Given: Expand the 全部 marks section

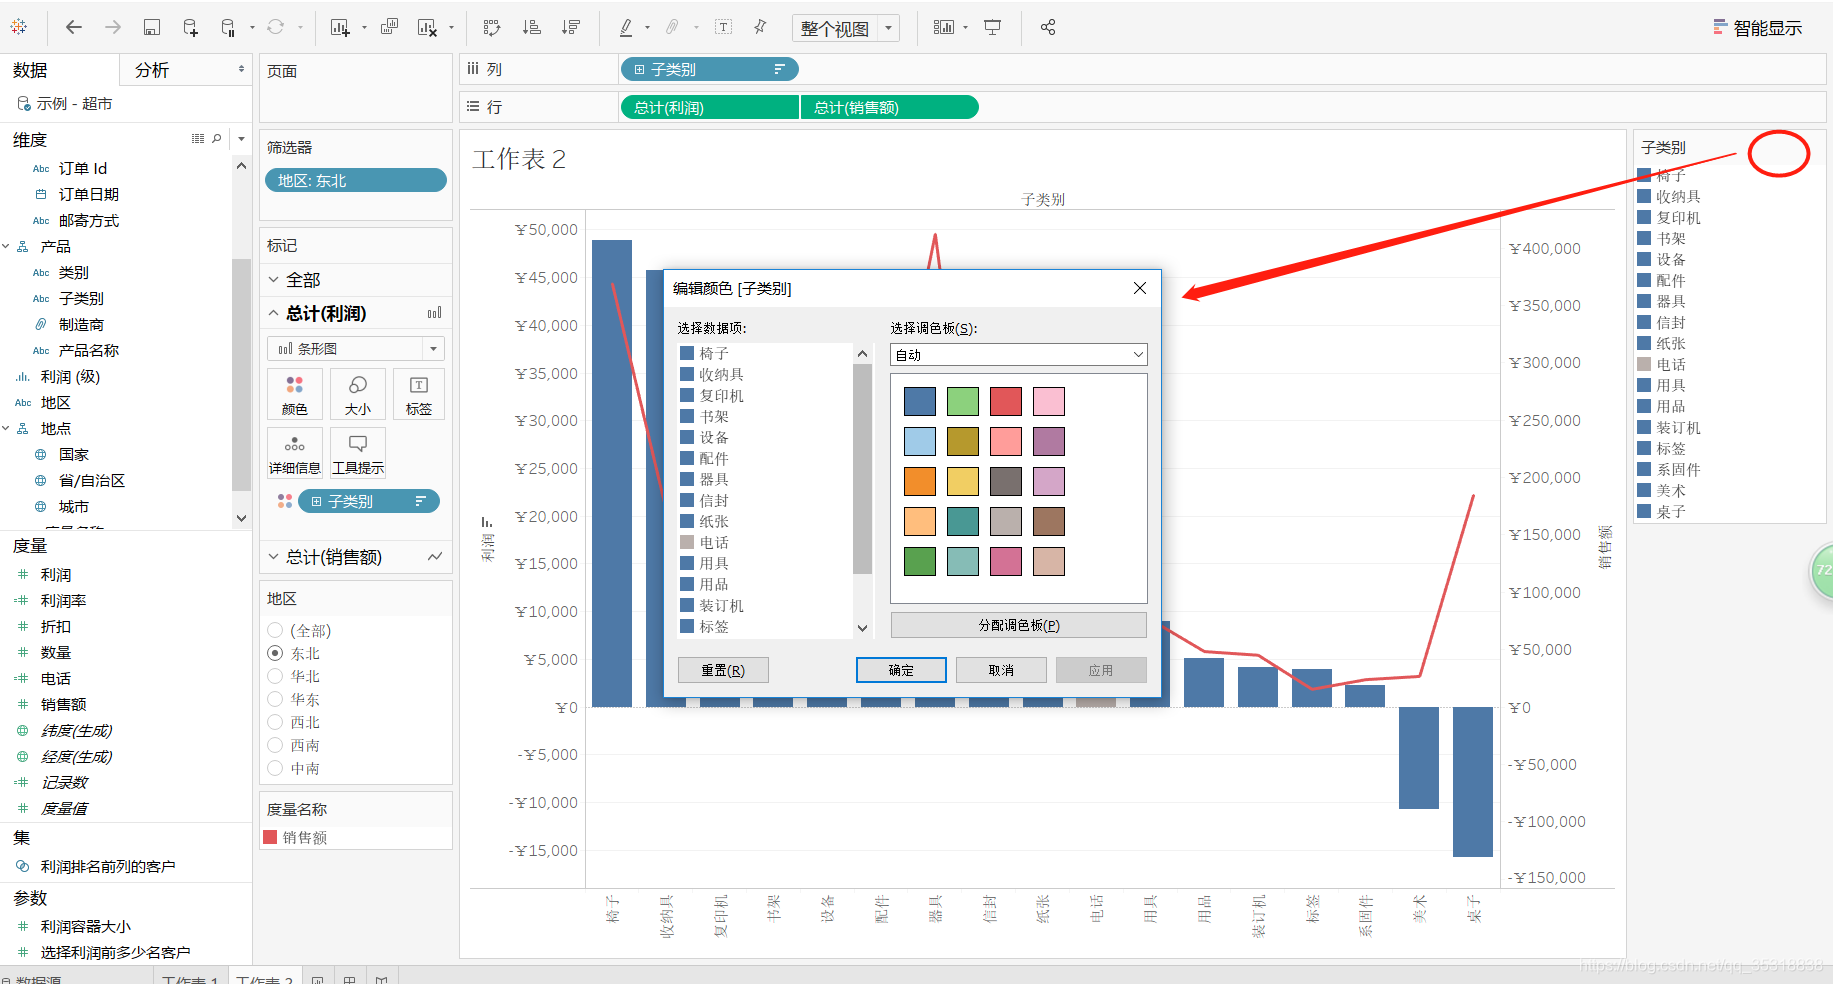Looking at the screenshot, I should pos(274,280).
